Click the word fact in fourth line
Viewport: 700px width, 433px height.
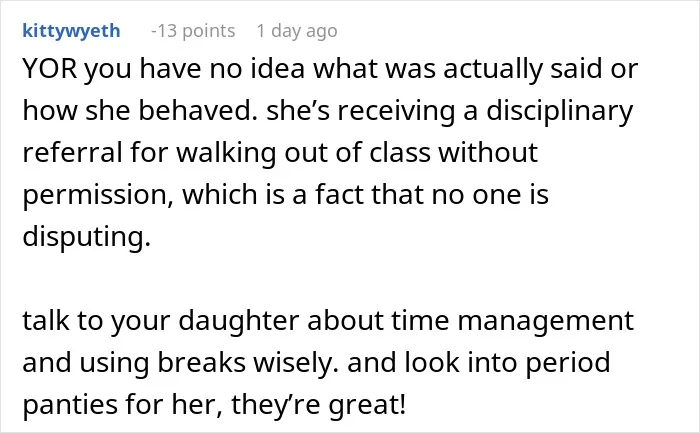340,195
